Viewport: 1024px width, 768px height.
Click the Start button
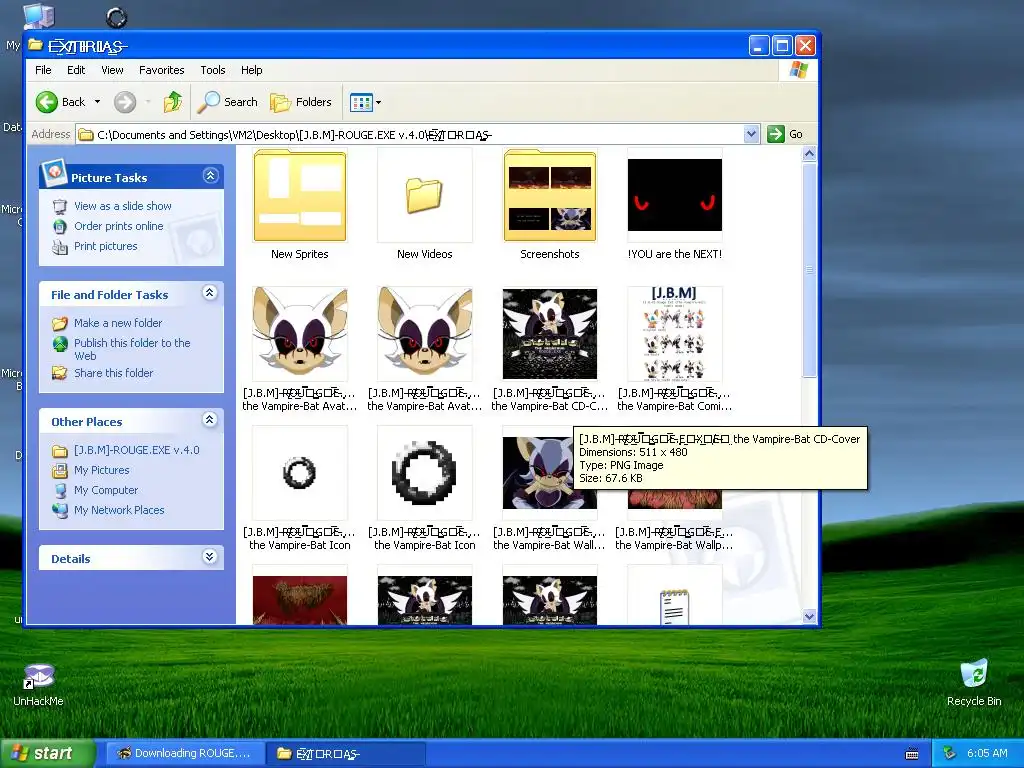click(x=47, y=754)
